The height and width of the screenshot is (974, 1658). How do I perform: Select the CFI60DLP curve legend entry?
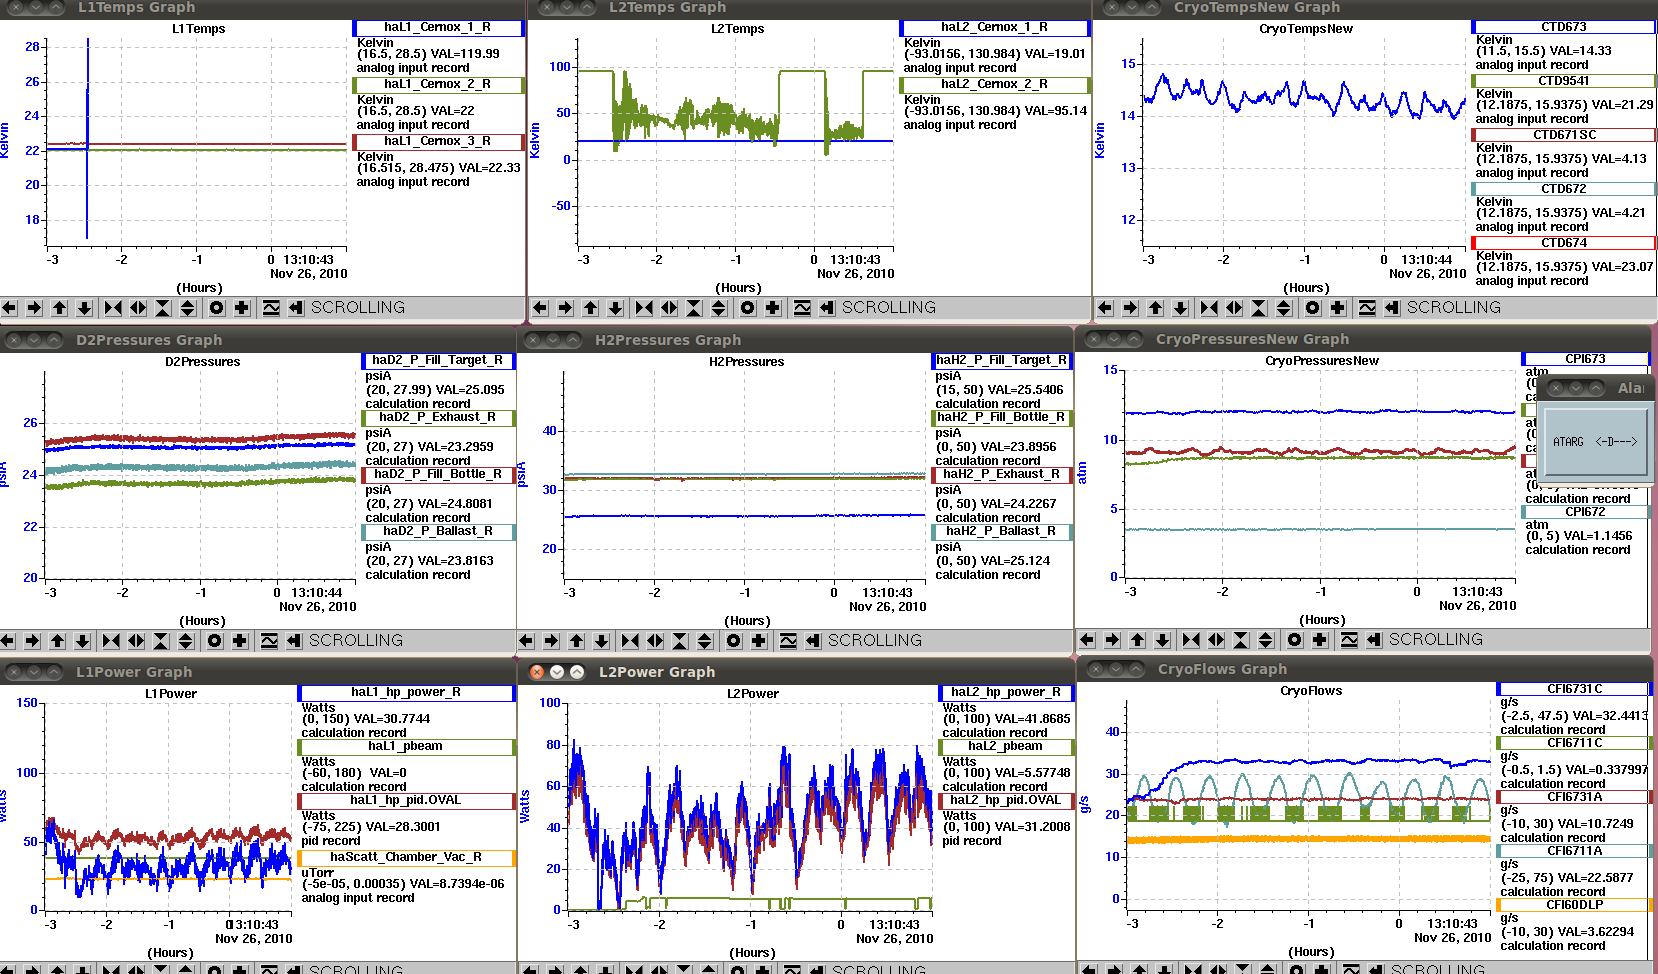1575,906
